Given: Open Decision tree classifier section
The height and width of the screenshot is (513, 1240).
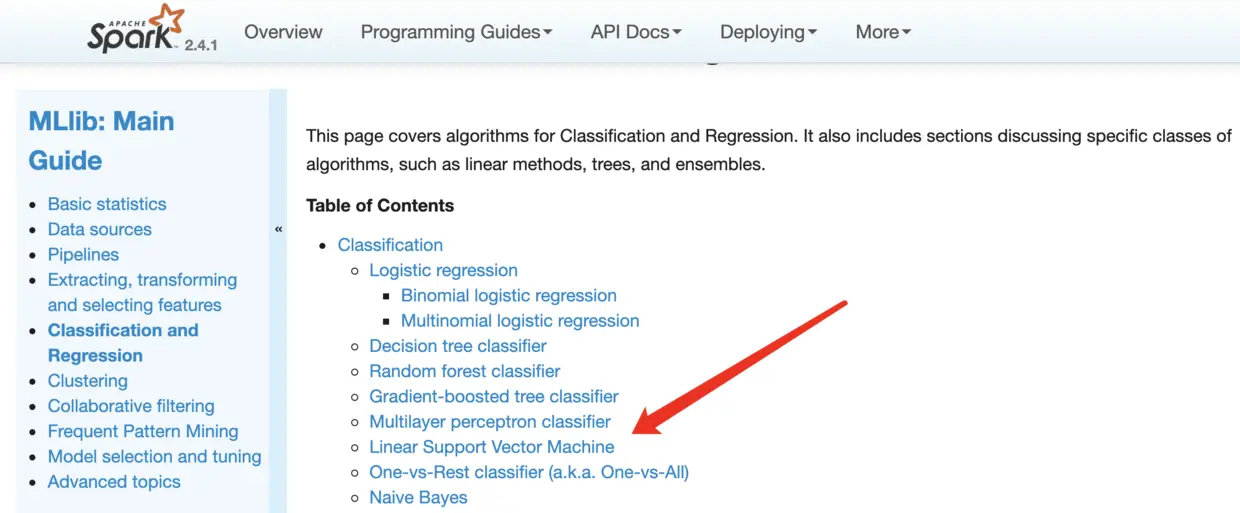Looking at the screenshot, I should pos(458,346).
